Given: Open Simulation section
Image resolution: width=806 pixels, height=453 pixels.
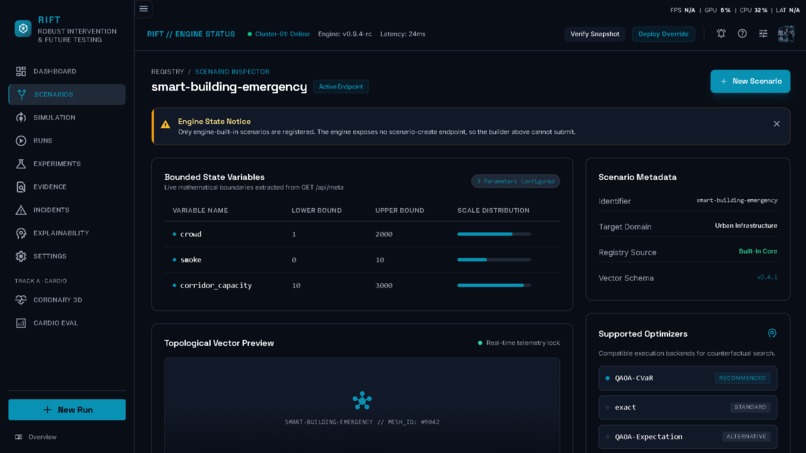Looking at the screenshot, I should pyautogui.click(x=67, y=118).
